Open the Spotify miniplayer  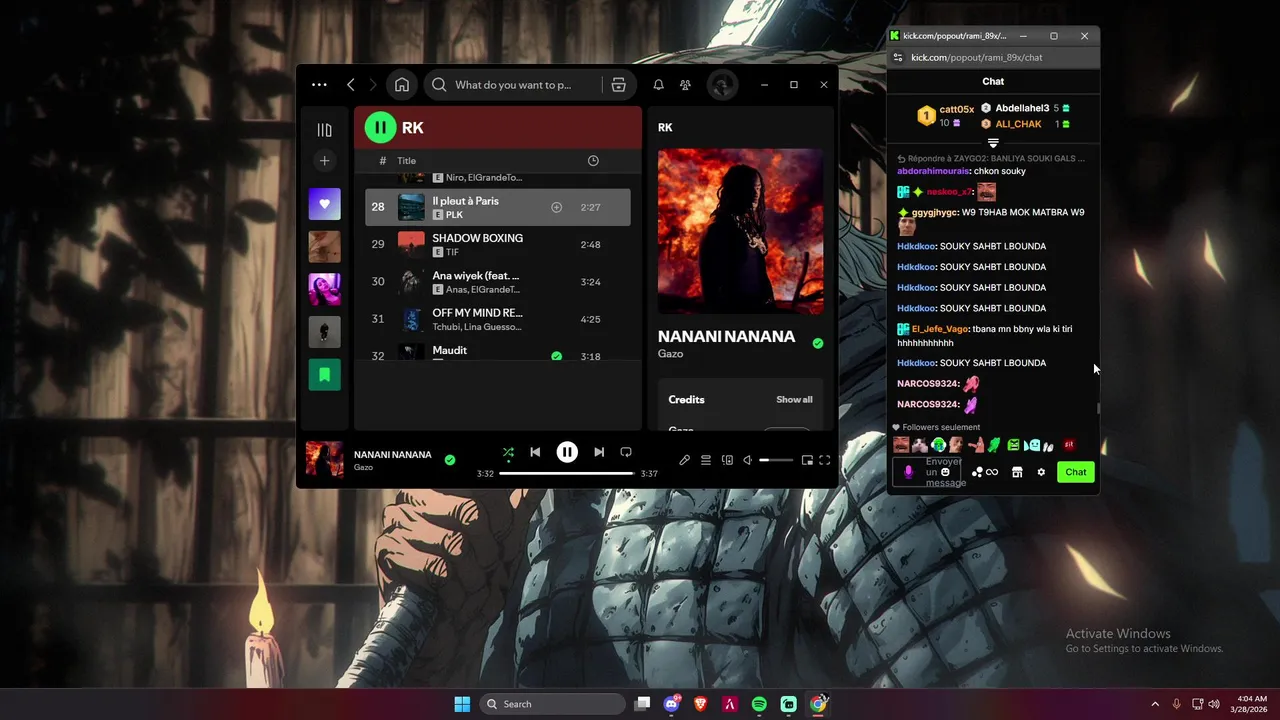807,460
